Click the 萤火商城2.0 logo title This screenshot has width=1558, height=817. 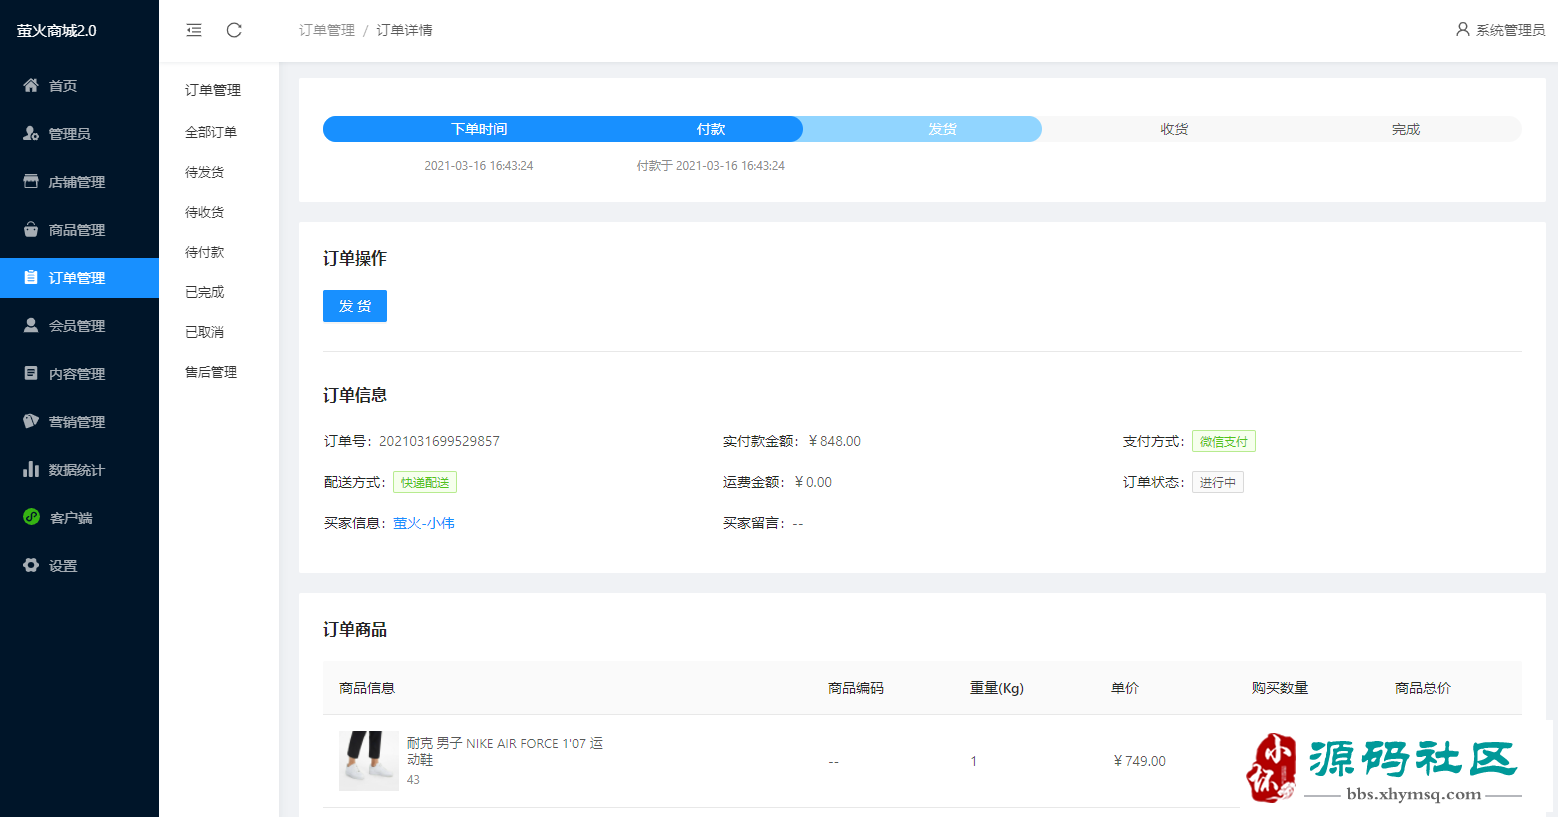tap(57, 31)
